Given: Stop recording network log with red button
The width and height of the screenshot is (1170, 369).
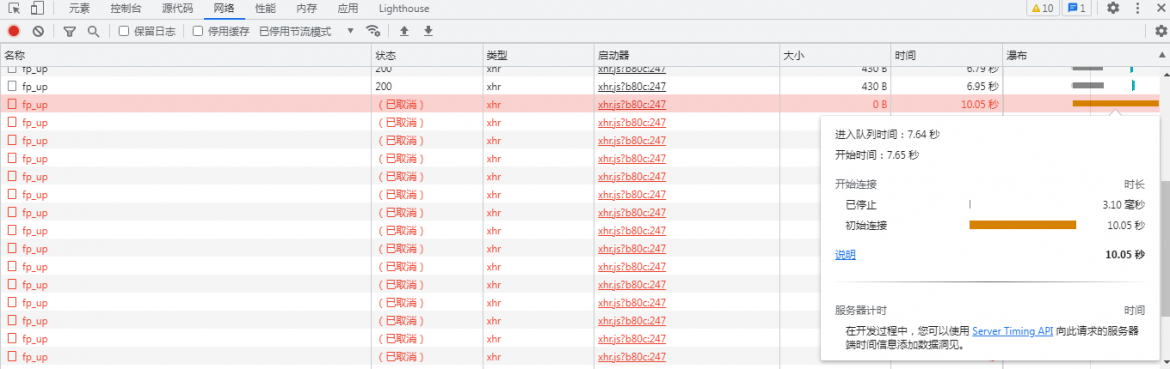Looking at the screenshot, I should [x=13, y=31].
